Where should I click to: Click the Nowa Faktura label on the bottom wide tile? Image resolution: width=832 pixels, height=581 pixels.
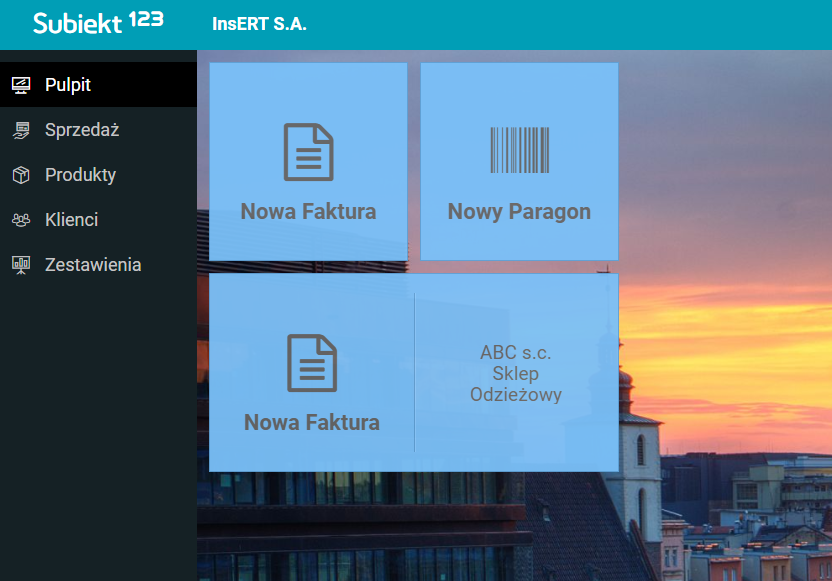click(x=312, y=422)
